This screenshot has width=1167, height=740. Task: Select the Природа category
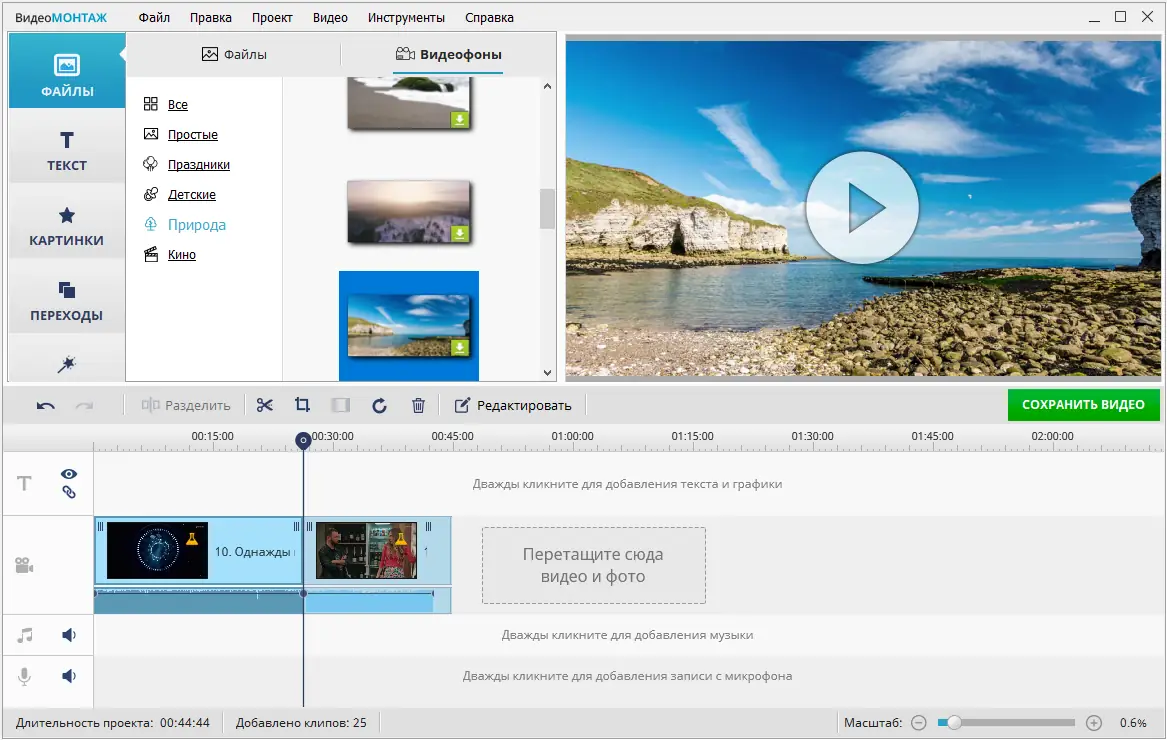pyautogui.click(x=196, y=225)
